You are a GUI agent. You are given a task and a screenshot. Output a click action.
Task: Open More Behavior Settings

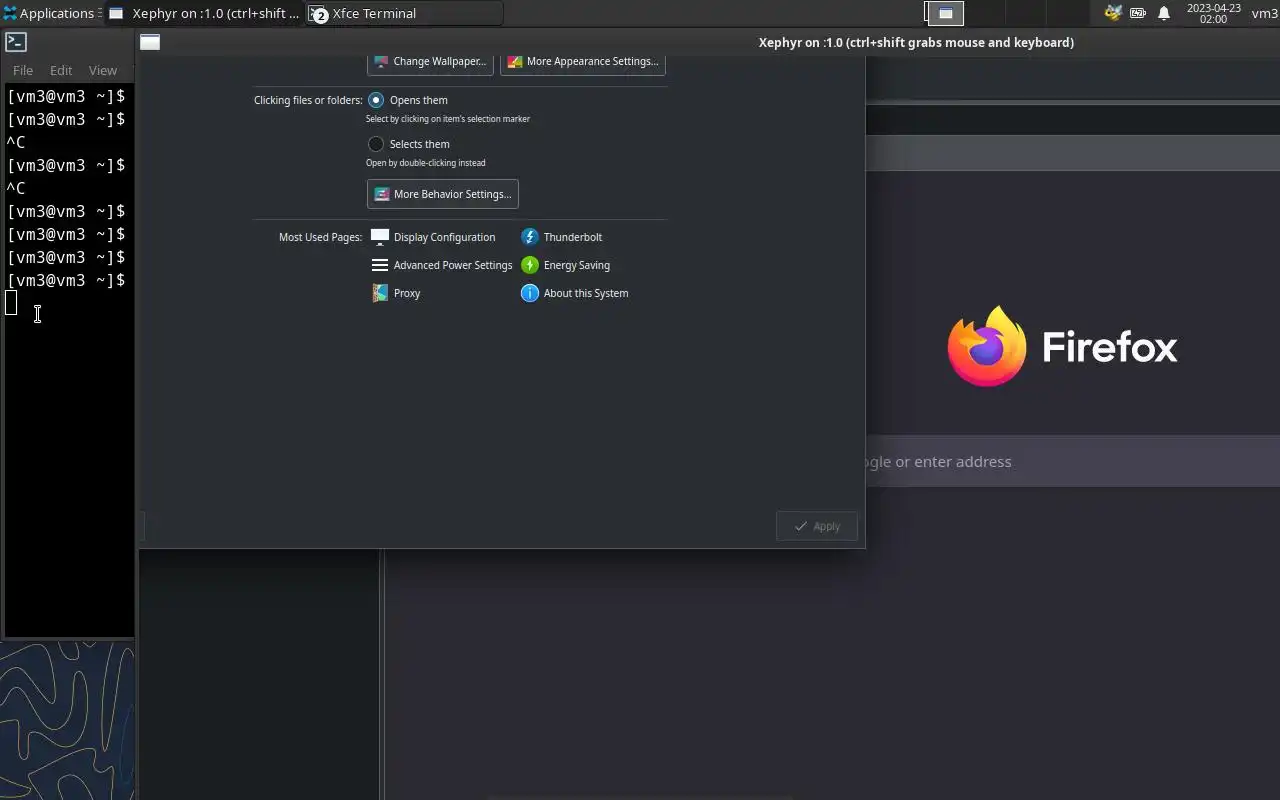[442, 194]
